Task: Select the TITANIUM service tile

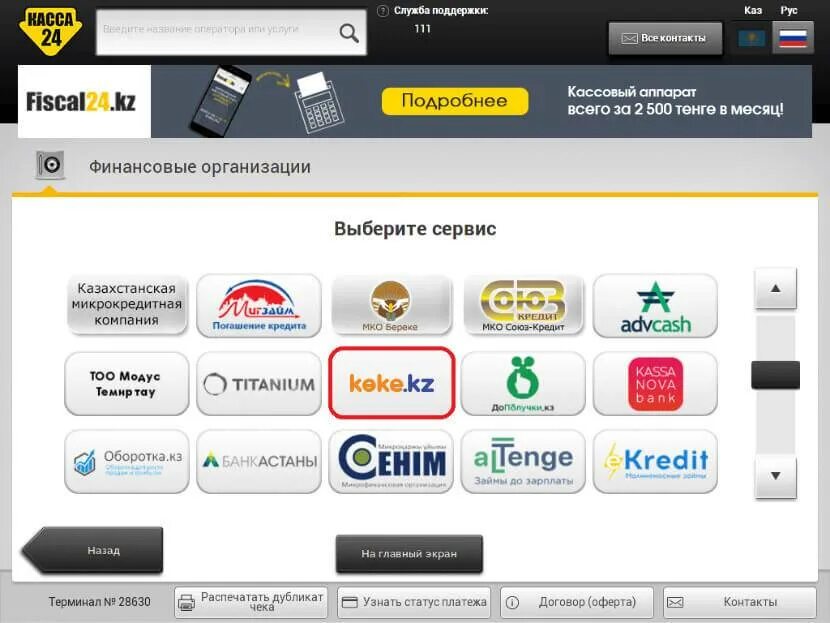Action: (259, 383)
